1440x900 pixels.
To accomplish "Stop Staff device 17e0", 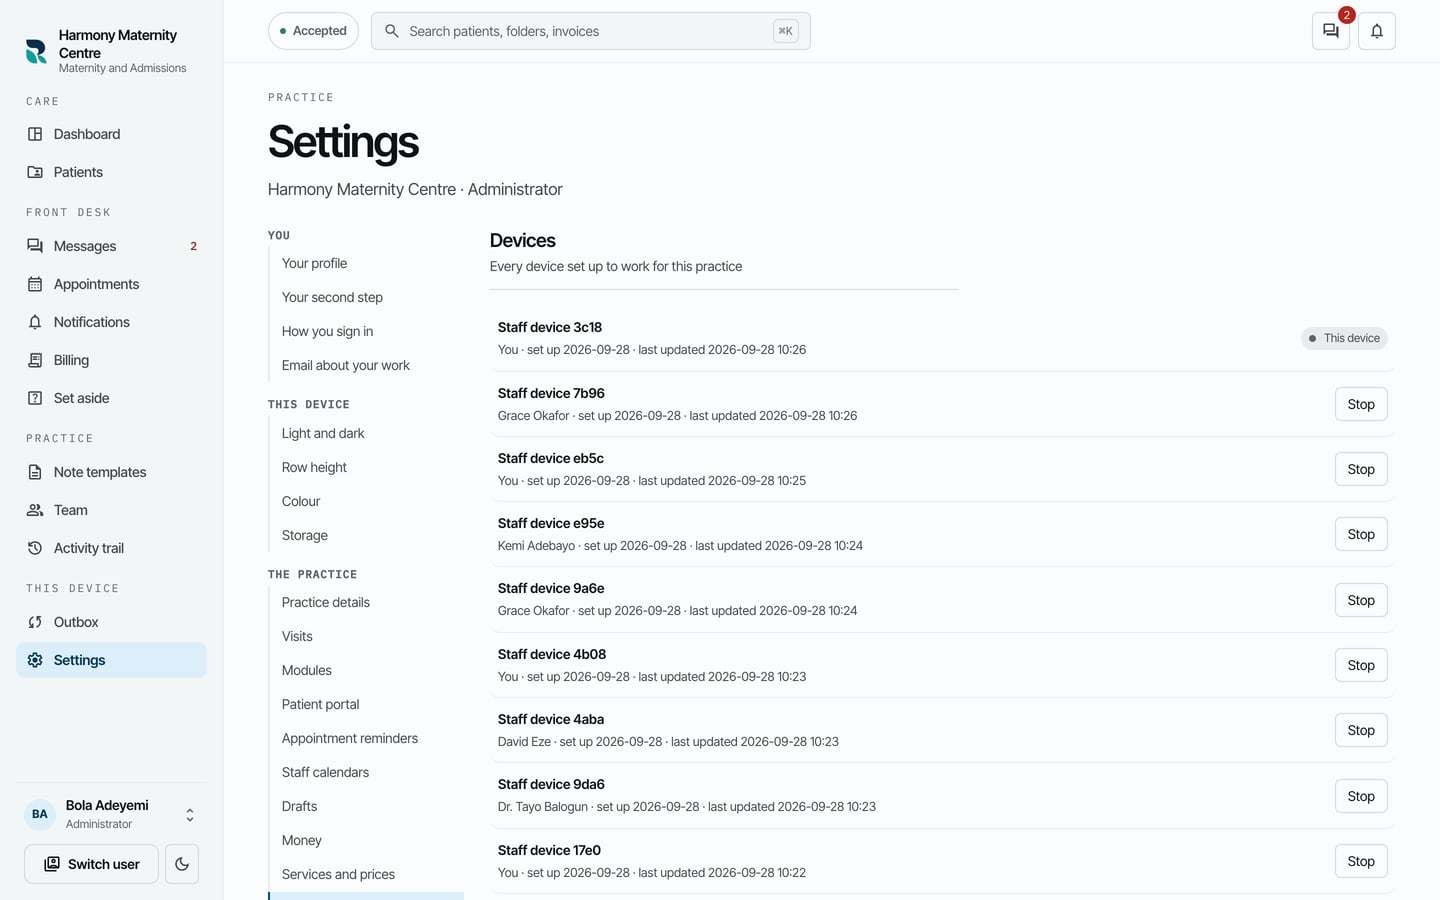I will [1361, 861].
